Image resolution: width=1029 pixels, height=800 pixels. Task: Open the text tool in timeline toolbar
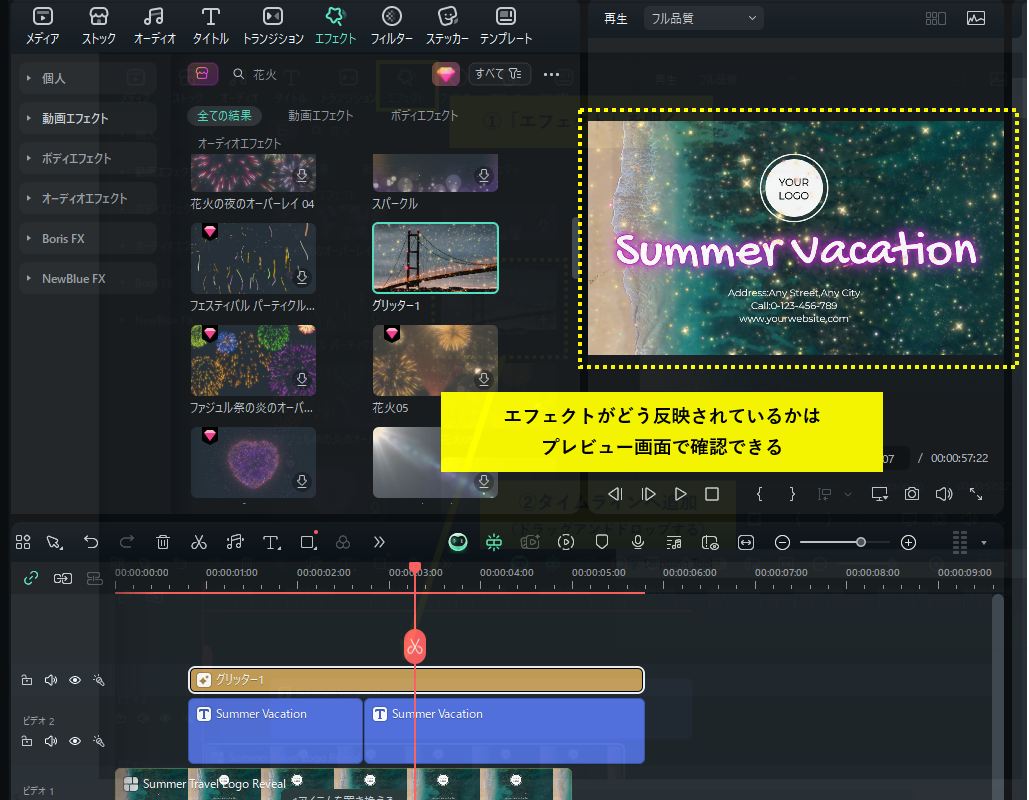271,542
